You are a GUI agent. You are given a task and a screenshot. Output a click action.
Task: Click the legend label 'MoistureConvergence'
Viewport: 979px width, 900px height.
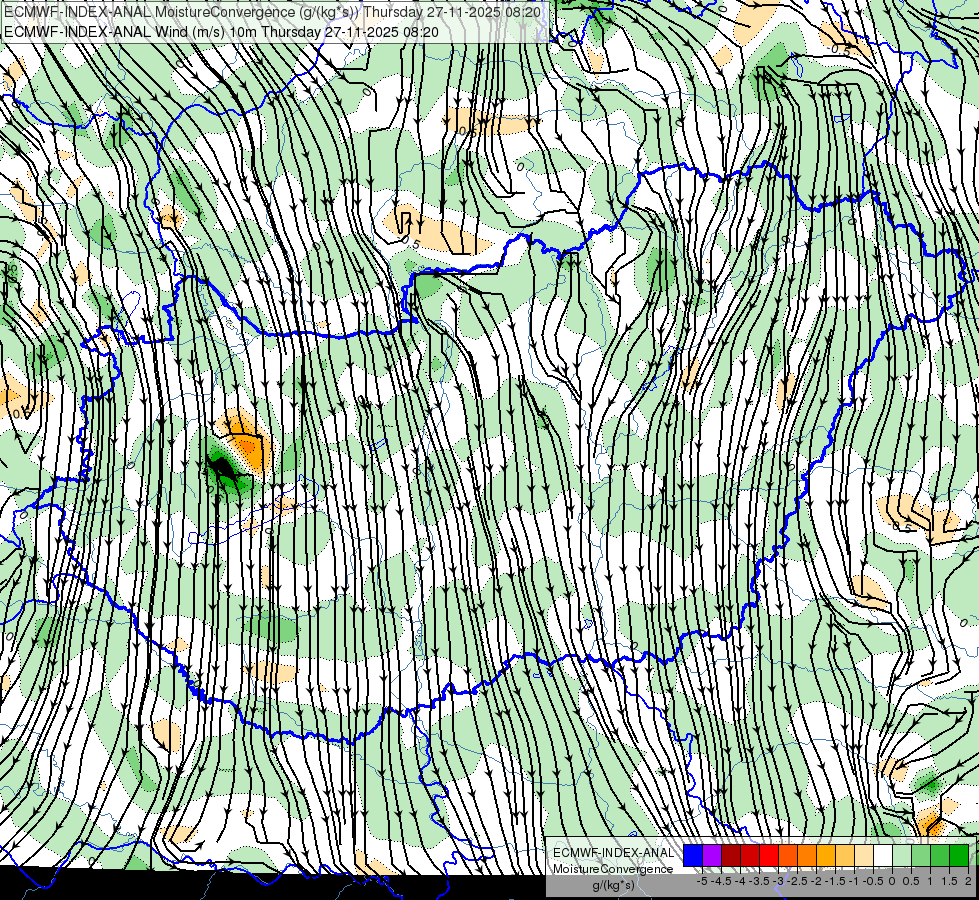[x=613, y=869]
